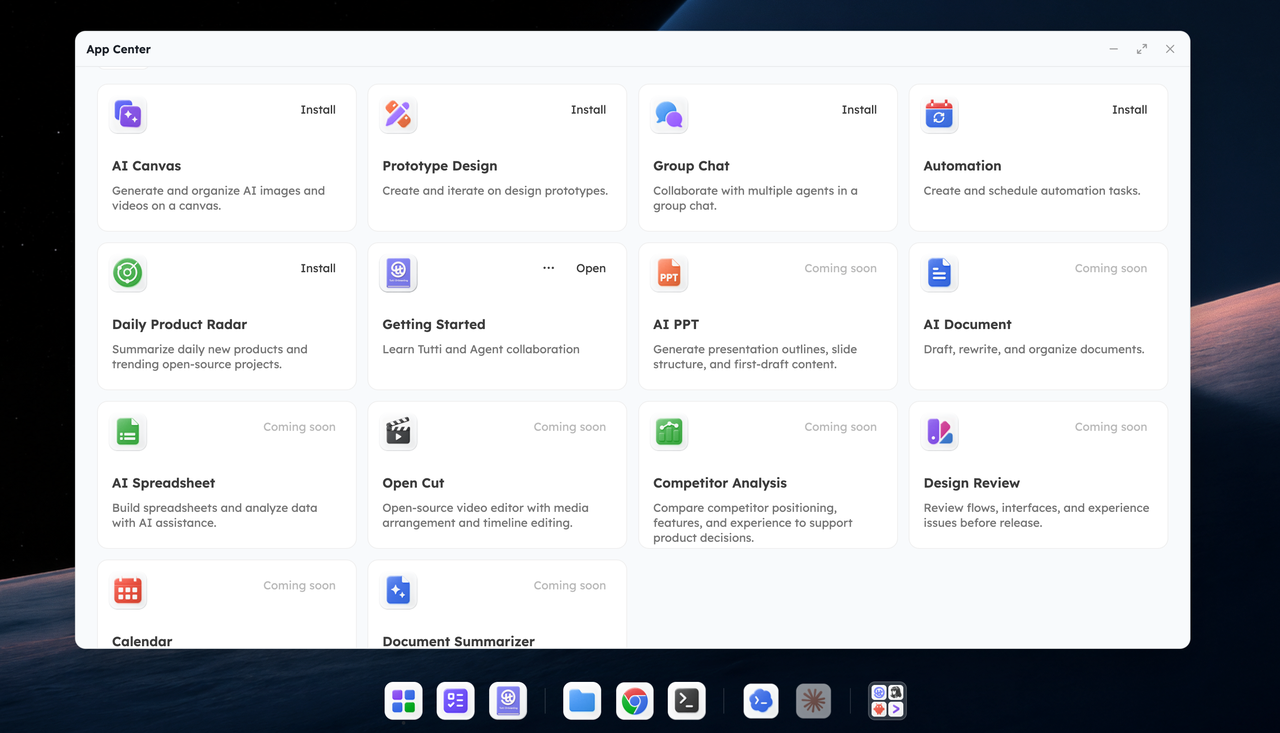Click "Draft, rewrite, and organize documents." text
The image size is (1280, 733).
click(x=1034, y=350)
